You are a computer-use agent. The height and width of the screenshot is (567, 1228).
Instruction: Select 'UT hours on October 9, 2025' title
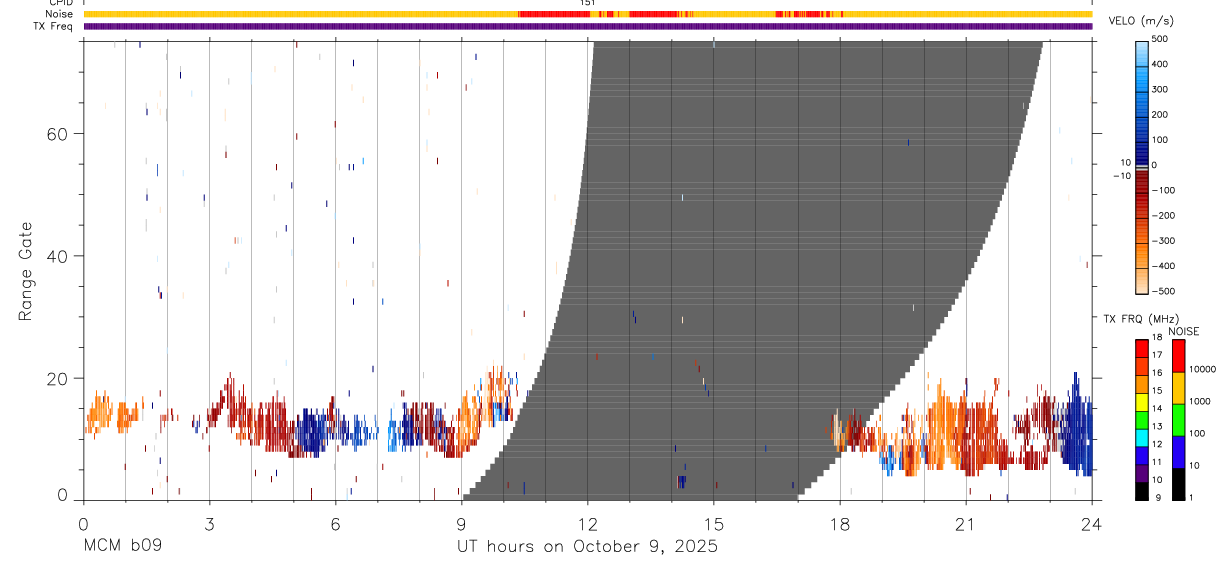[x=587, y=547]
